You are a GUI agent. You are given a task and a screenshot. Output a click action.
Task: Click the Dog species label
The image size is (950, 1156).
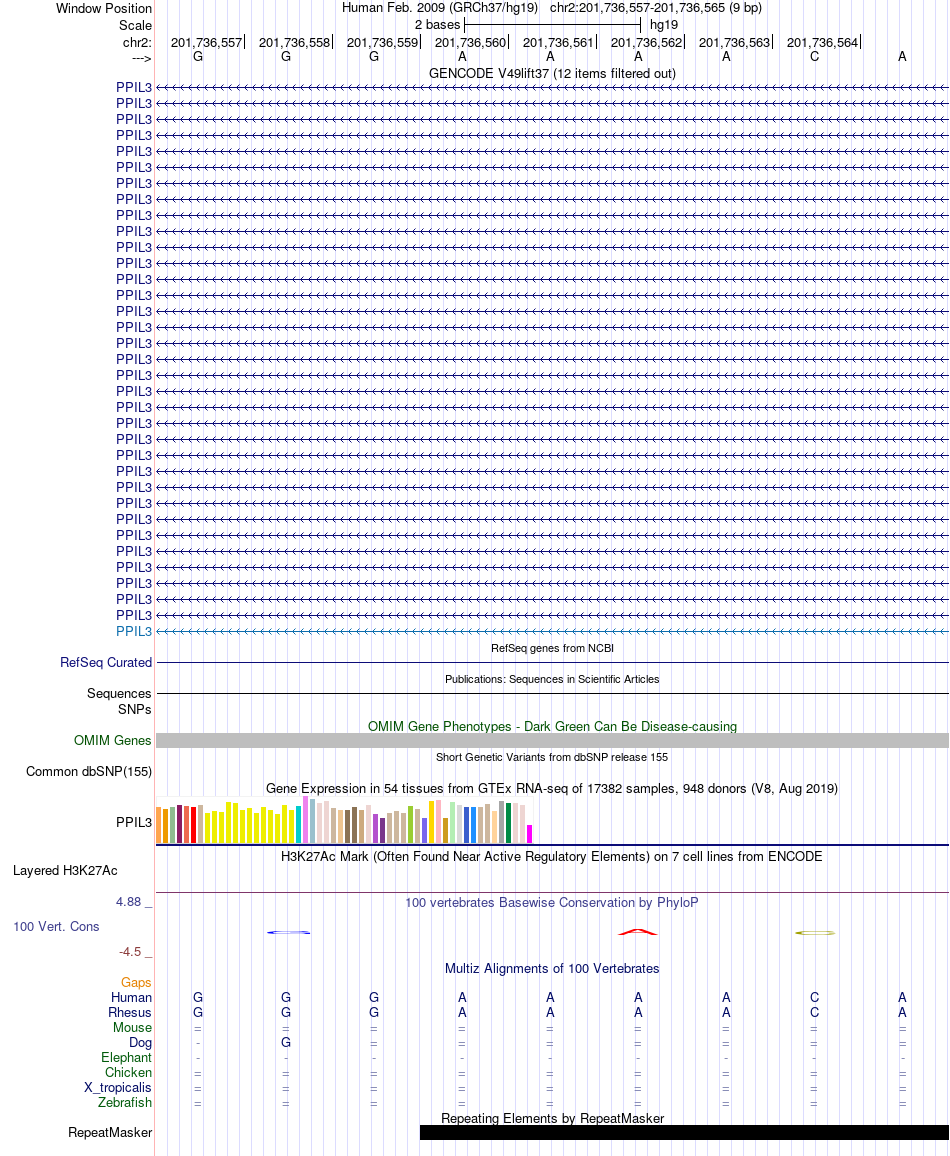tap(140, 1042)
